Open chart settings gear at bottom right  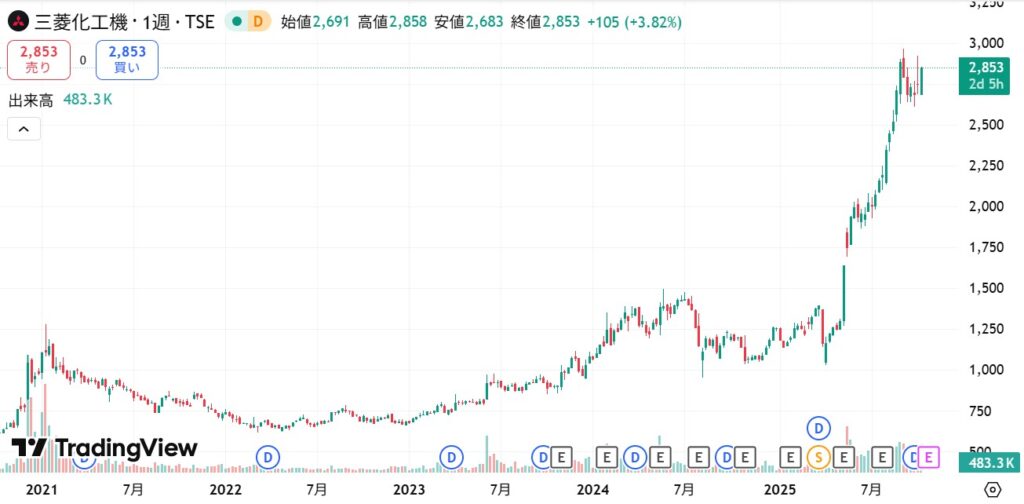(993, 489)
